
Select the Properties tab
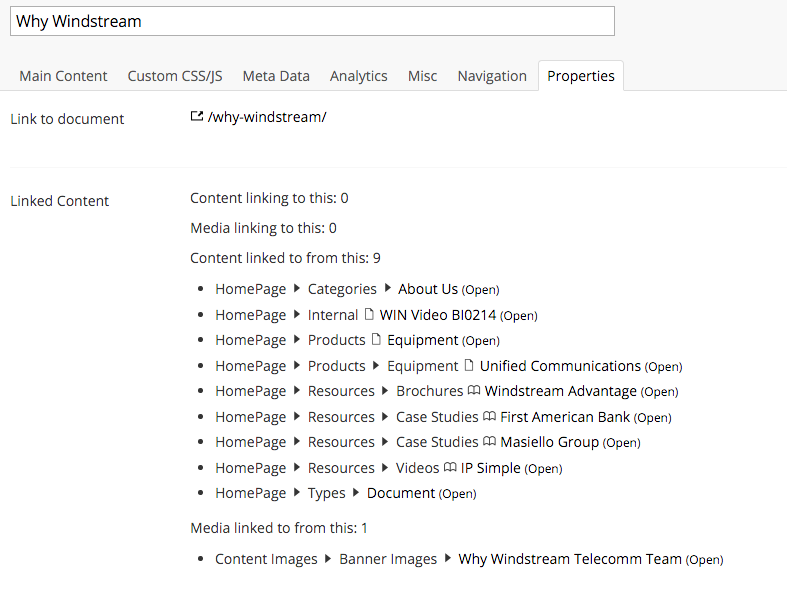[x=581, y=76]
